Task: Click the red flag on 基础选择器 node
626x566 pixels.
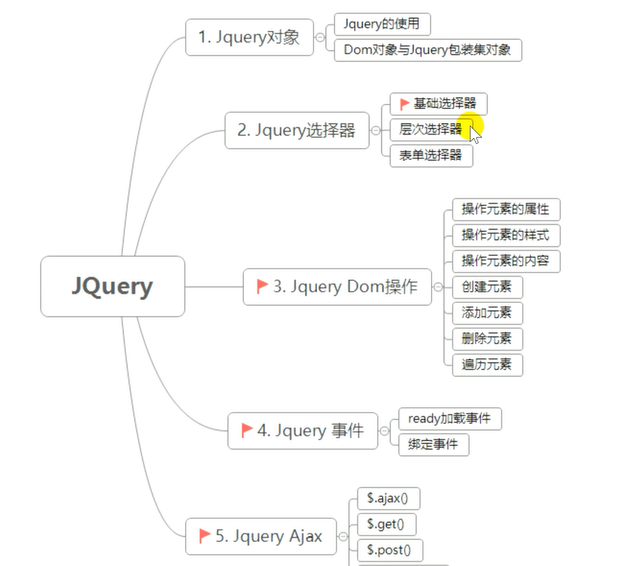Action: click(404, 104)
